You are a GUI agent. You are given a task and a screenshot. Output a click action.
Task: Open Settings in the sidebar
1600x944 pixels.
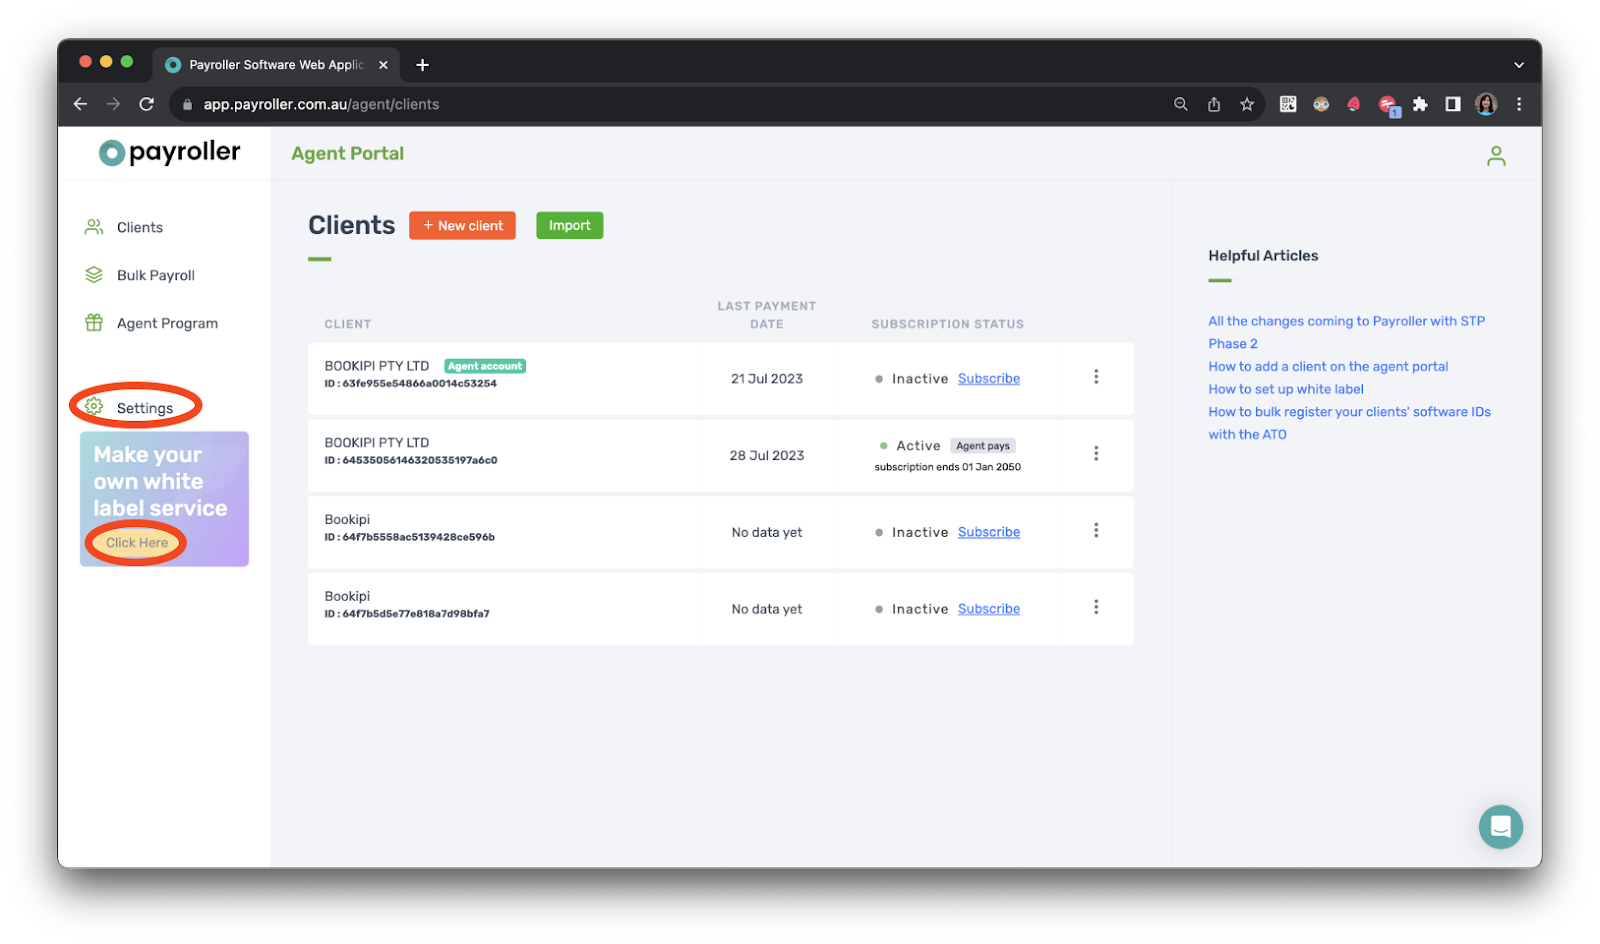pos(144,408)
